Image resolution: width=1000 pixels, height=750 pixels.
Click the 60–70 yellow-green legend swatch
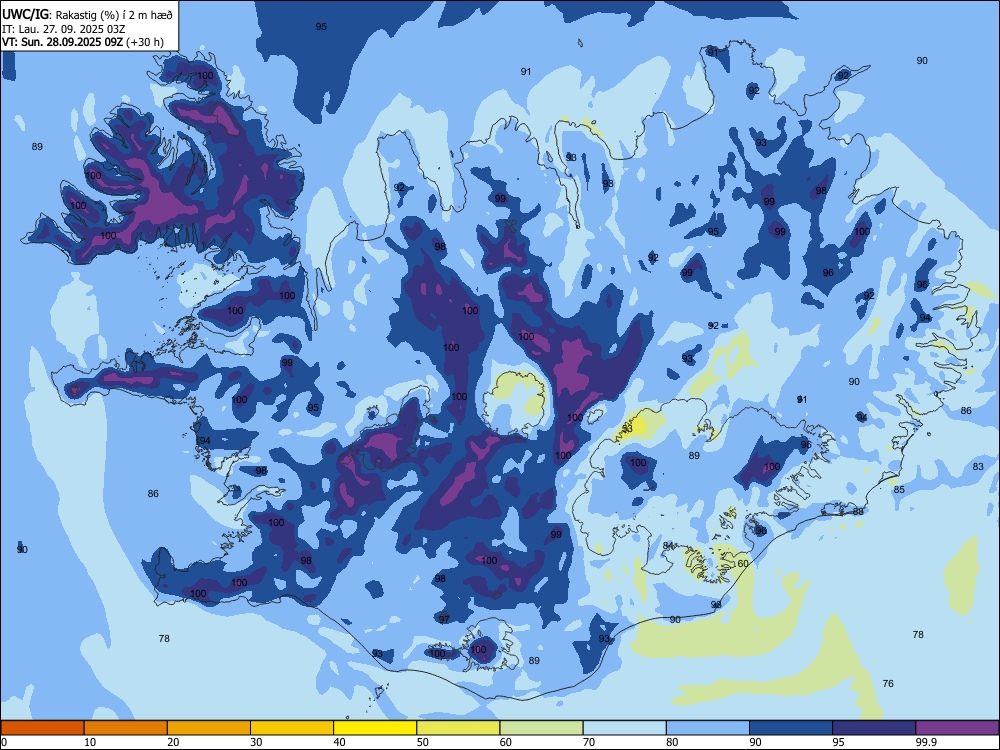(541, 728)
